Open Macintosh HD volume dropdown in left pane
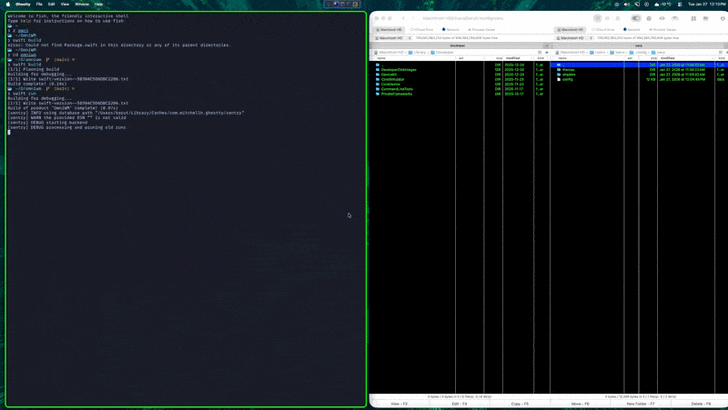 [x=391, y=38]
